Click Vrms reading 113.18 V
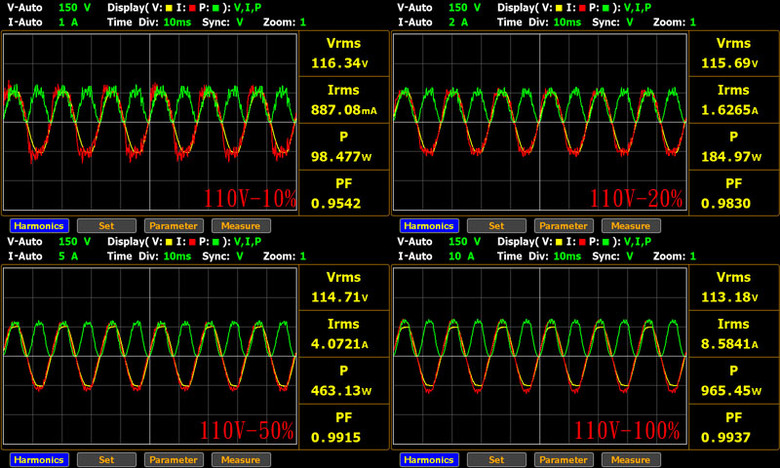This screenshot has height=468, width=780. tap(730, 297)
